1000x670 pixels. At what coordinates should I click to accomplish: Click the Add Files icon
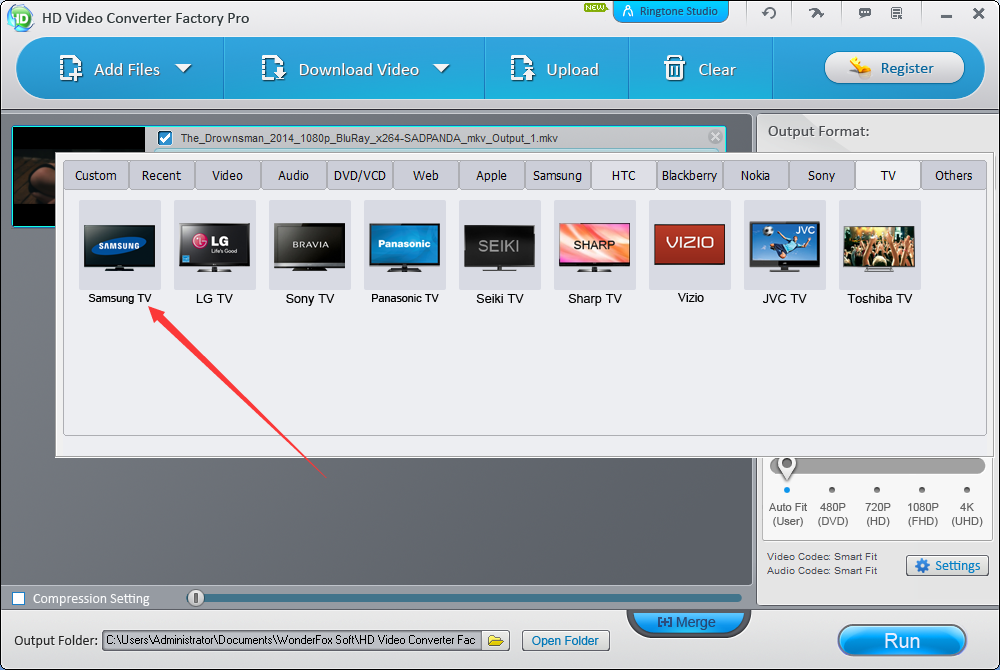(71, 68)
